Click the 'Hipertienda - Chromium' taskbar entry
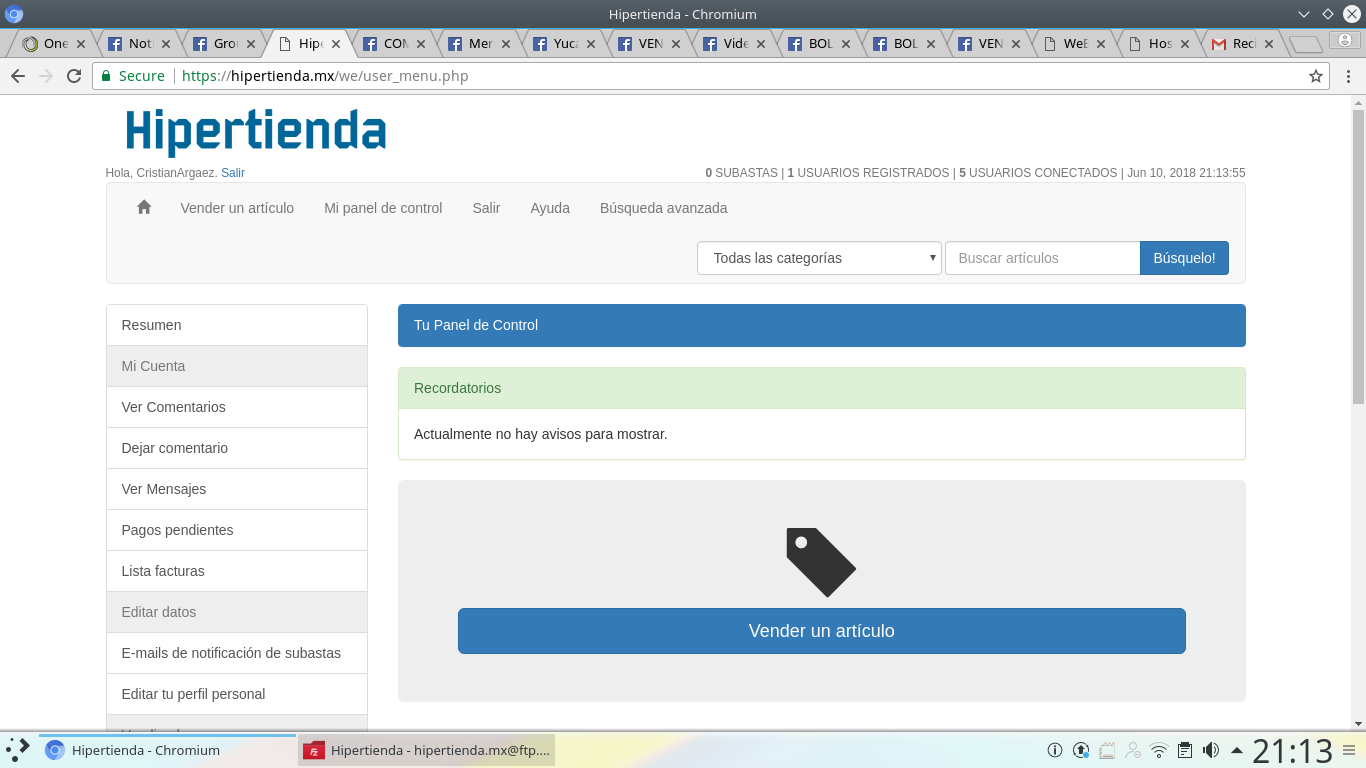The height and width of the screenshot is (768, 1366). pyautogui.click(x=168, y=750)
